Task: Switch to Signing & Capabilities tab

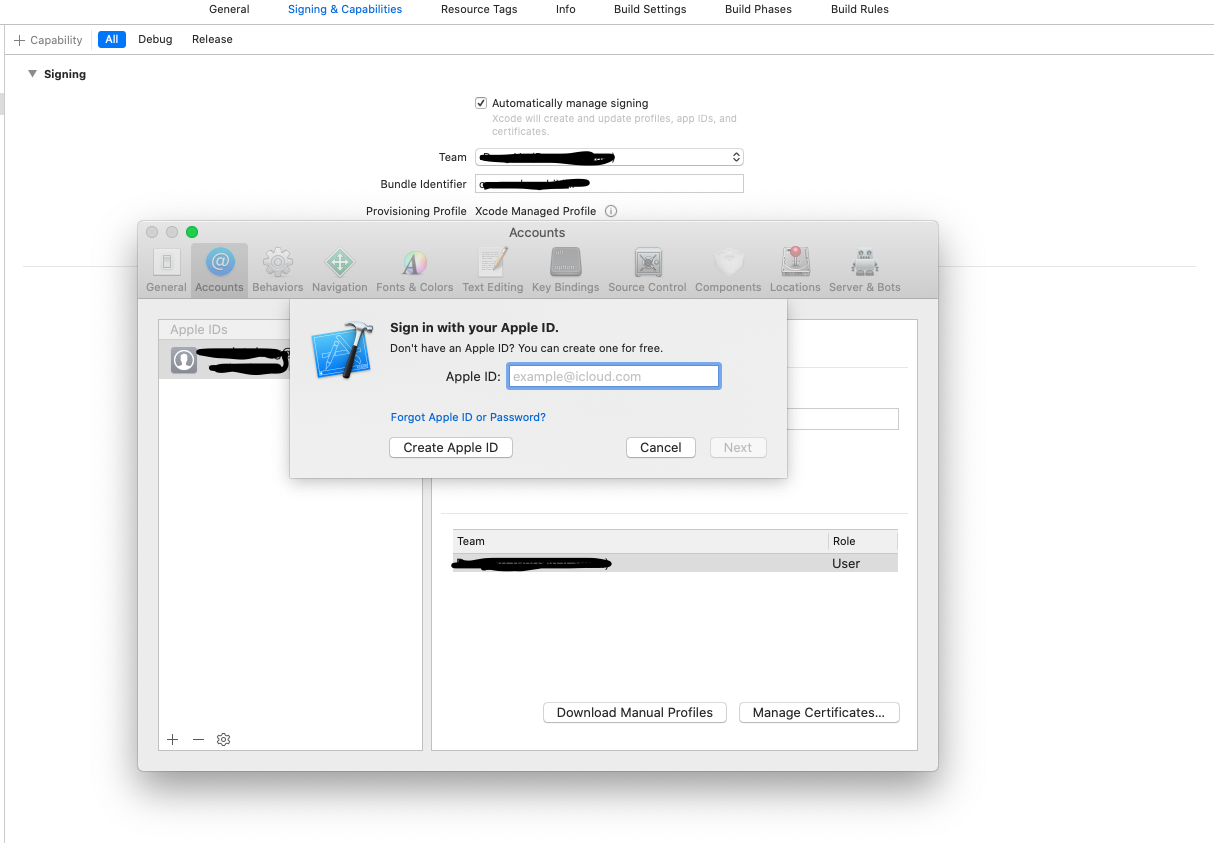Action: (x=345, y=9)
